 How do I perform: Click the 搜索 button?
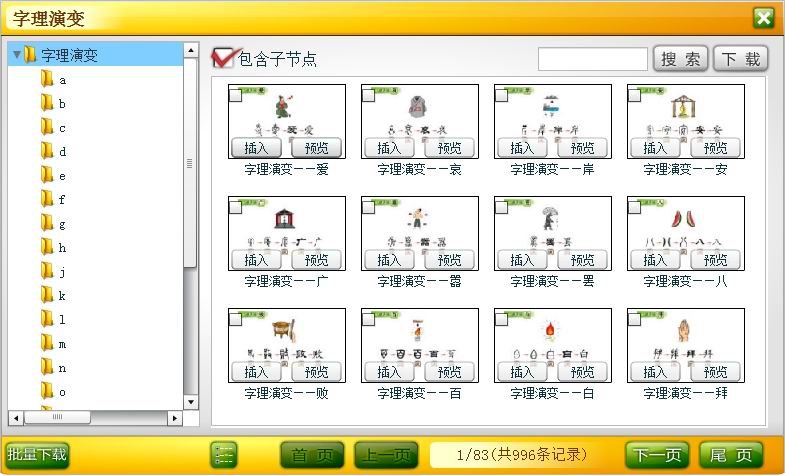[681, 59]
